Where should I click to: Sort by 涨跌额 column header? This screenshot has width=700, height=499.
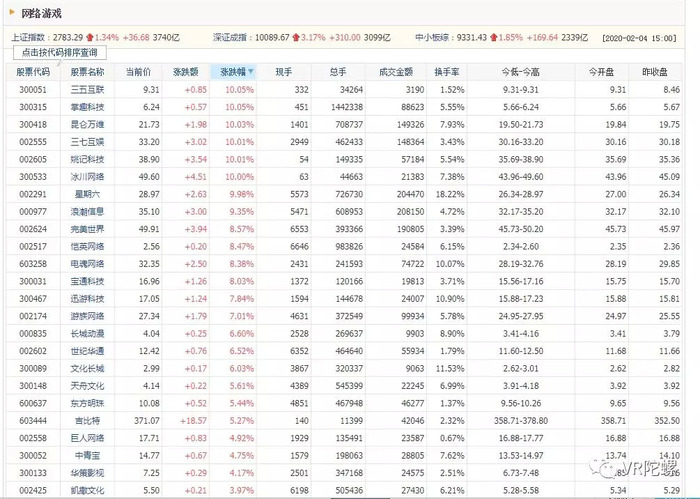tap(186, 72)
